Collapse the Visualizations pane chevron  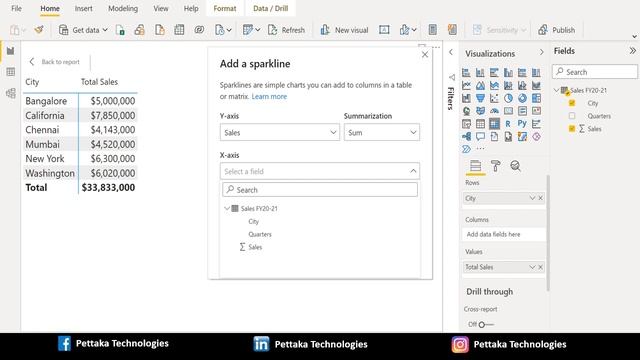tap(542, 53)
